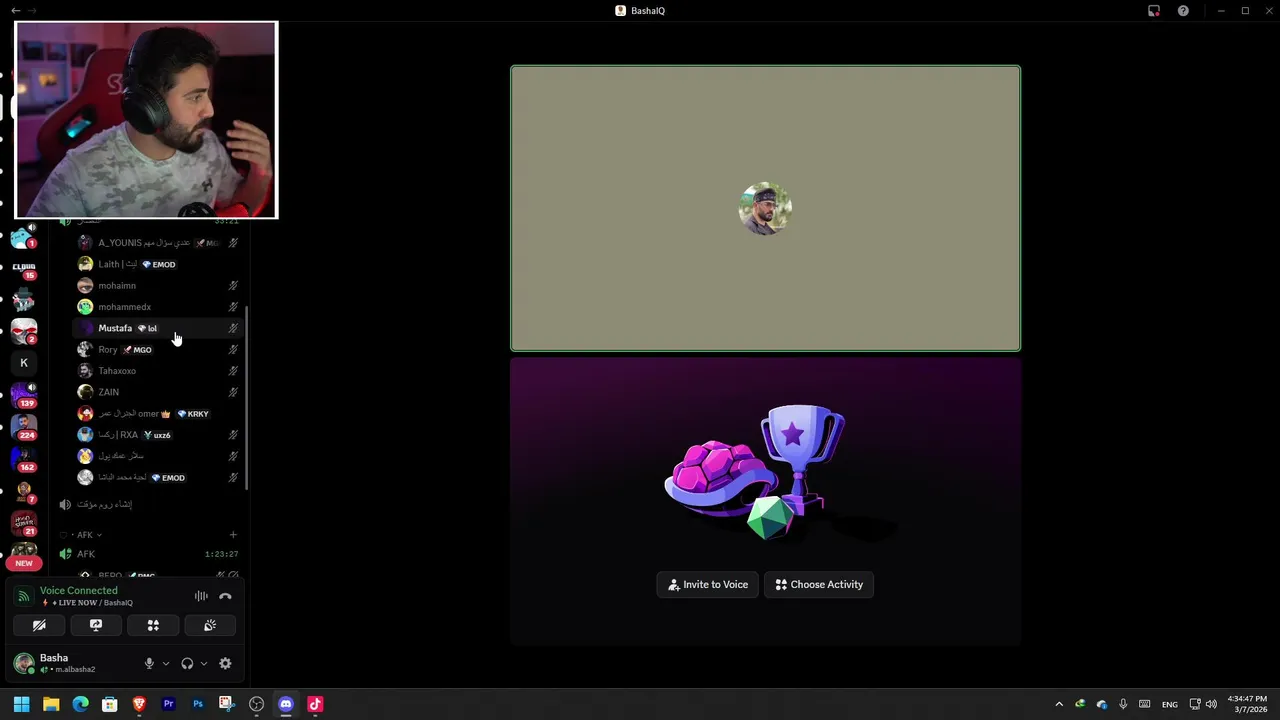1280x720 pixels.
Task: Create channel in AFK category plus icon
Action: point(233,535)
